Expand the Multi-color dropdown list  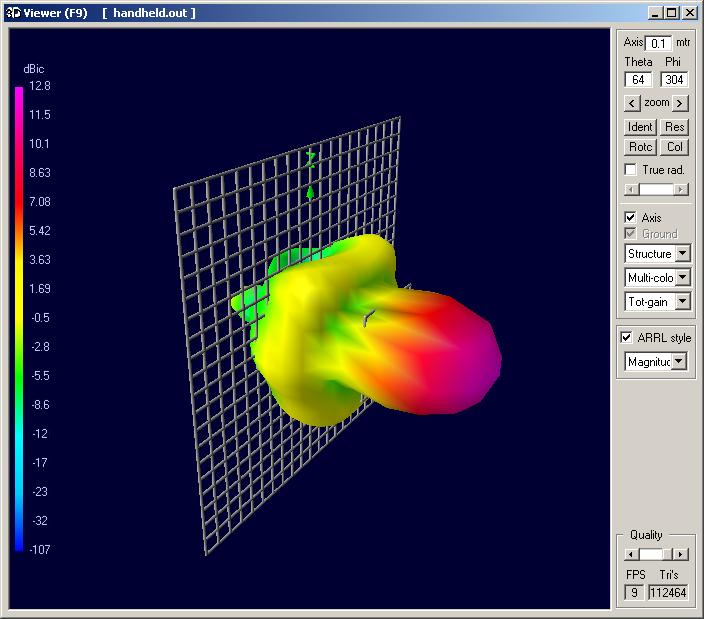(682, 278)
